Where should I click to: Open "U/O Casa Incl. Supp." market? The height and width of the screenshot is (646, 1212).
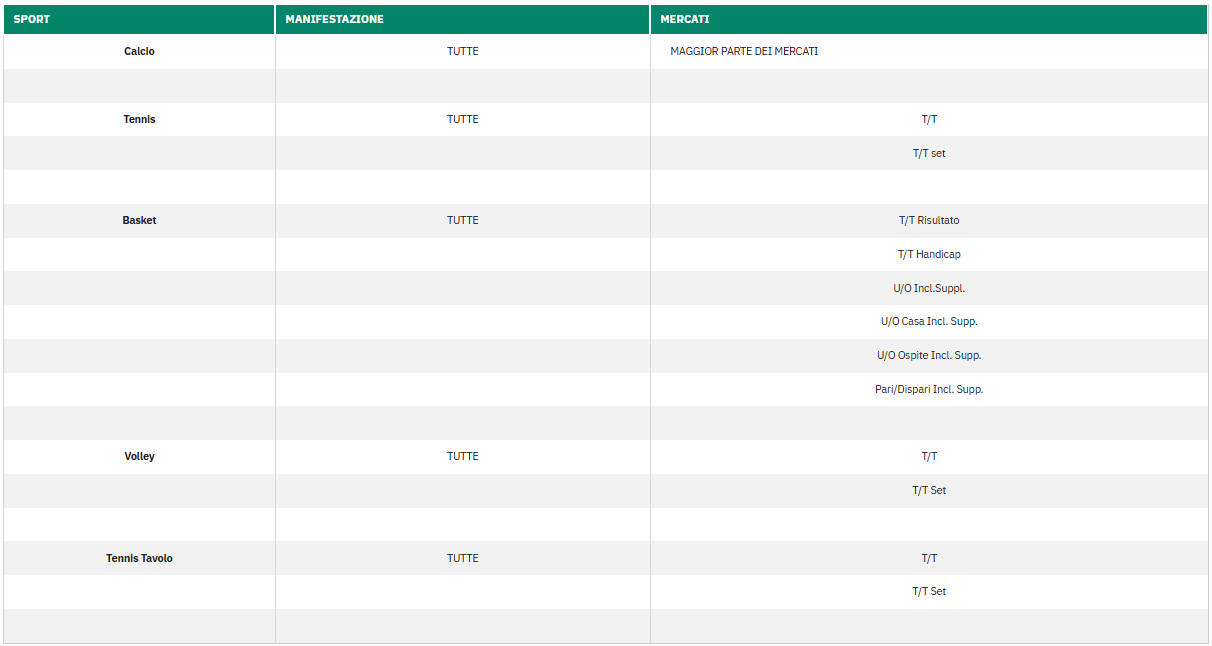pos(929,321)
